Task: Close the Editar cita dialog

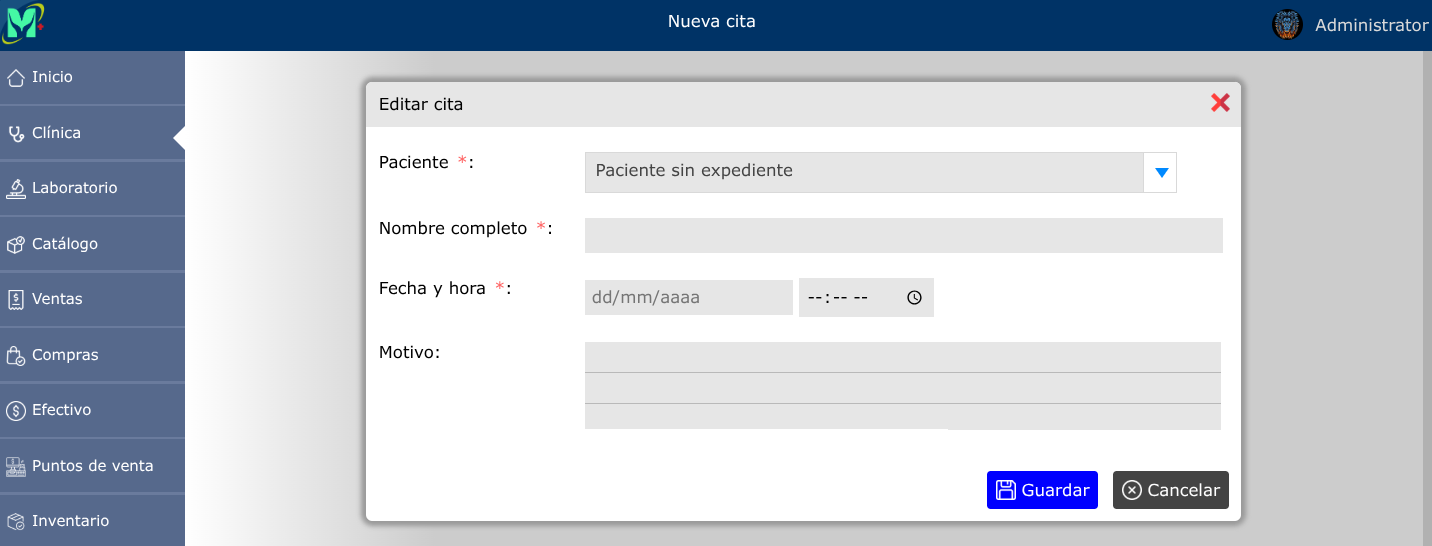Action: pos(1220,102)
